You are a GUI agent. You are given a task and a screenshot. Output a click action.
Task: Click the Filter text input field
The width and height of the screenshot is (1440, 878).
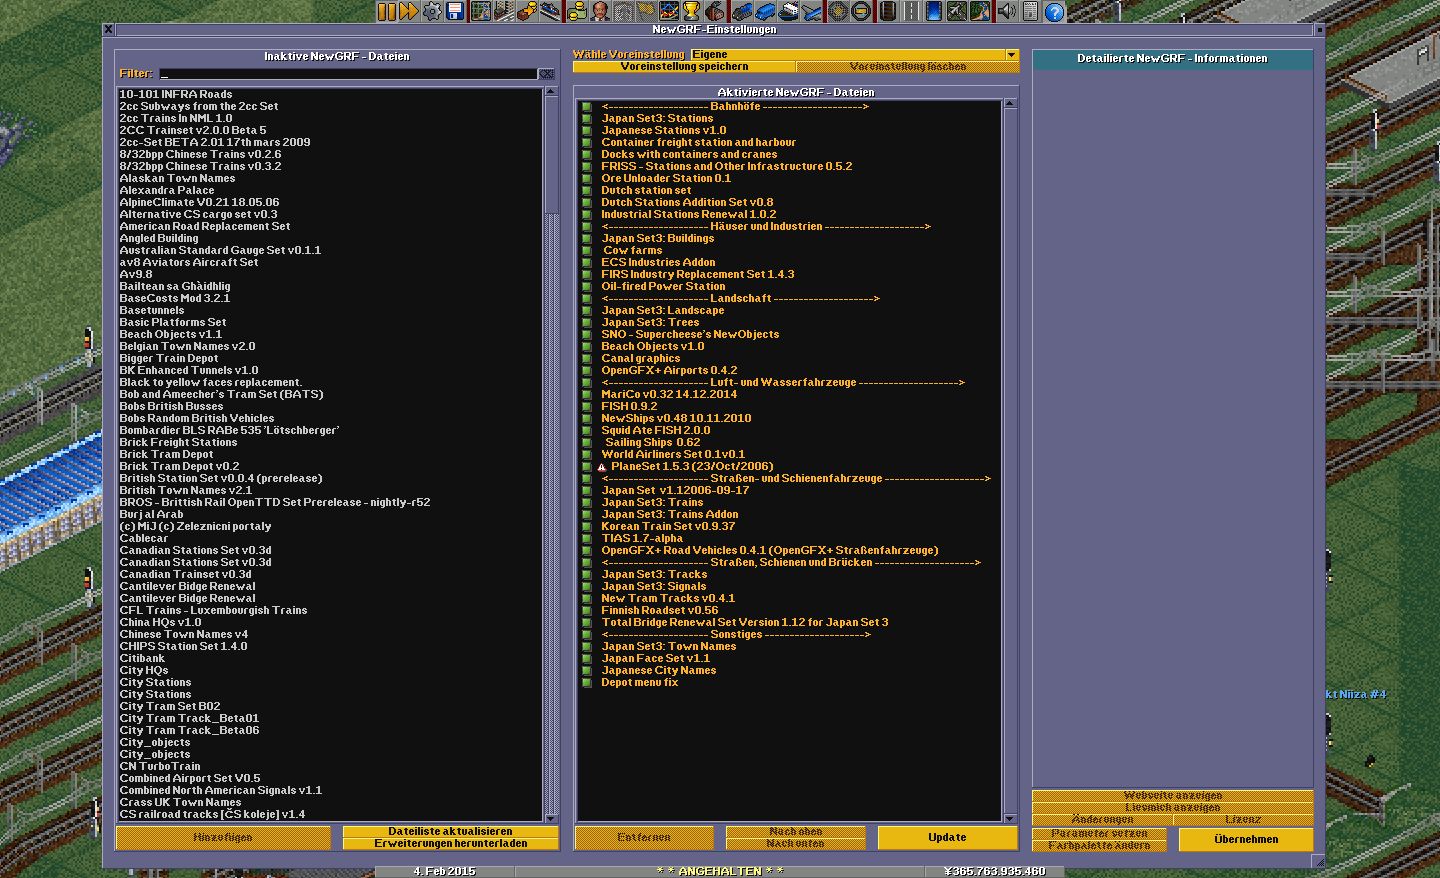coord(348,74)
